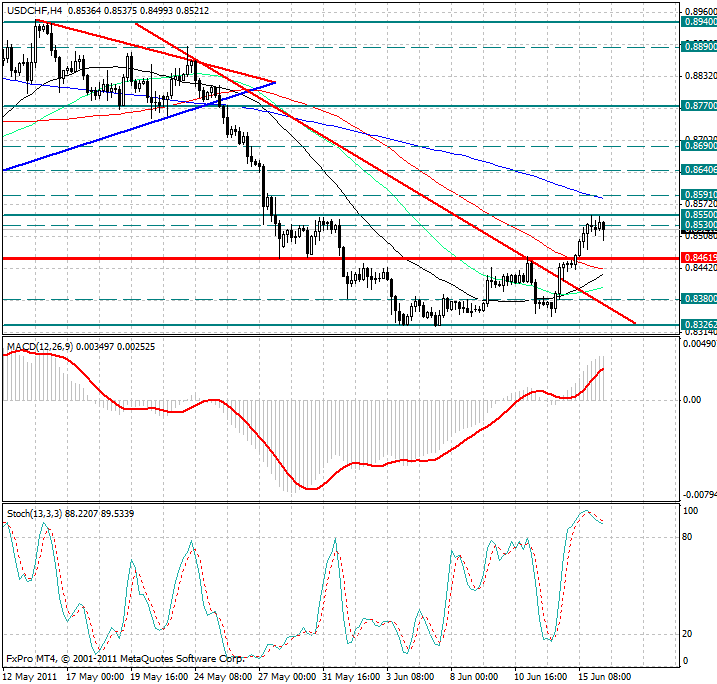This screenshot has height=684, width=717.
Task: Select the thick blue ascending trendline
Action: click(137, 127)
